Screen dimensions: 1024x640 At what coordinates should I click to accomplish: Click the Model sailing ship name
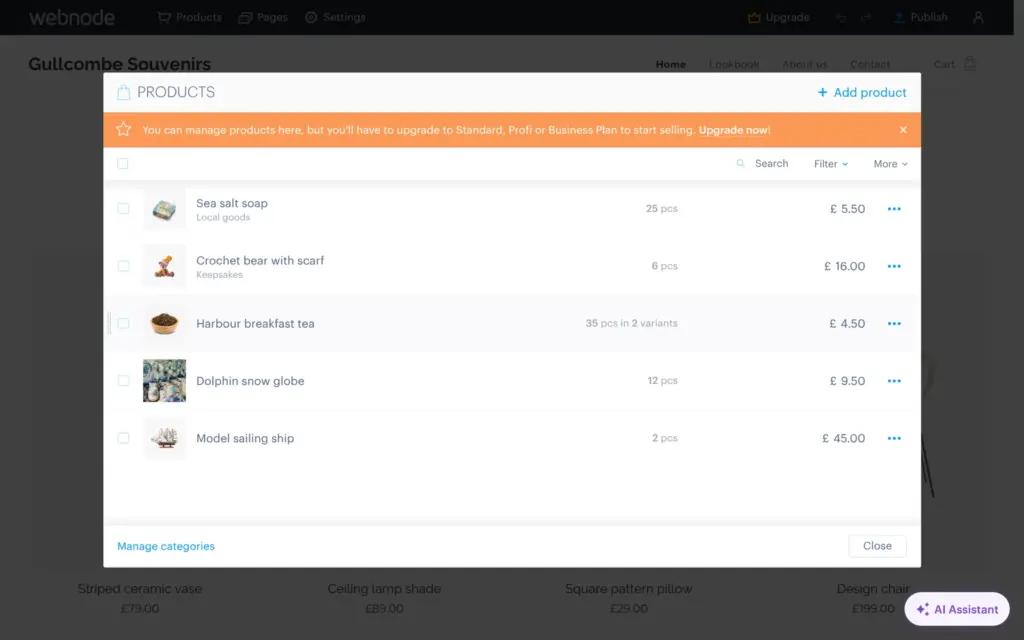(245, 438)
